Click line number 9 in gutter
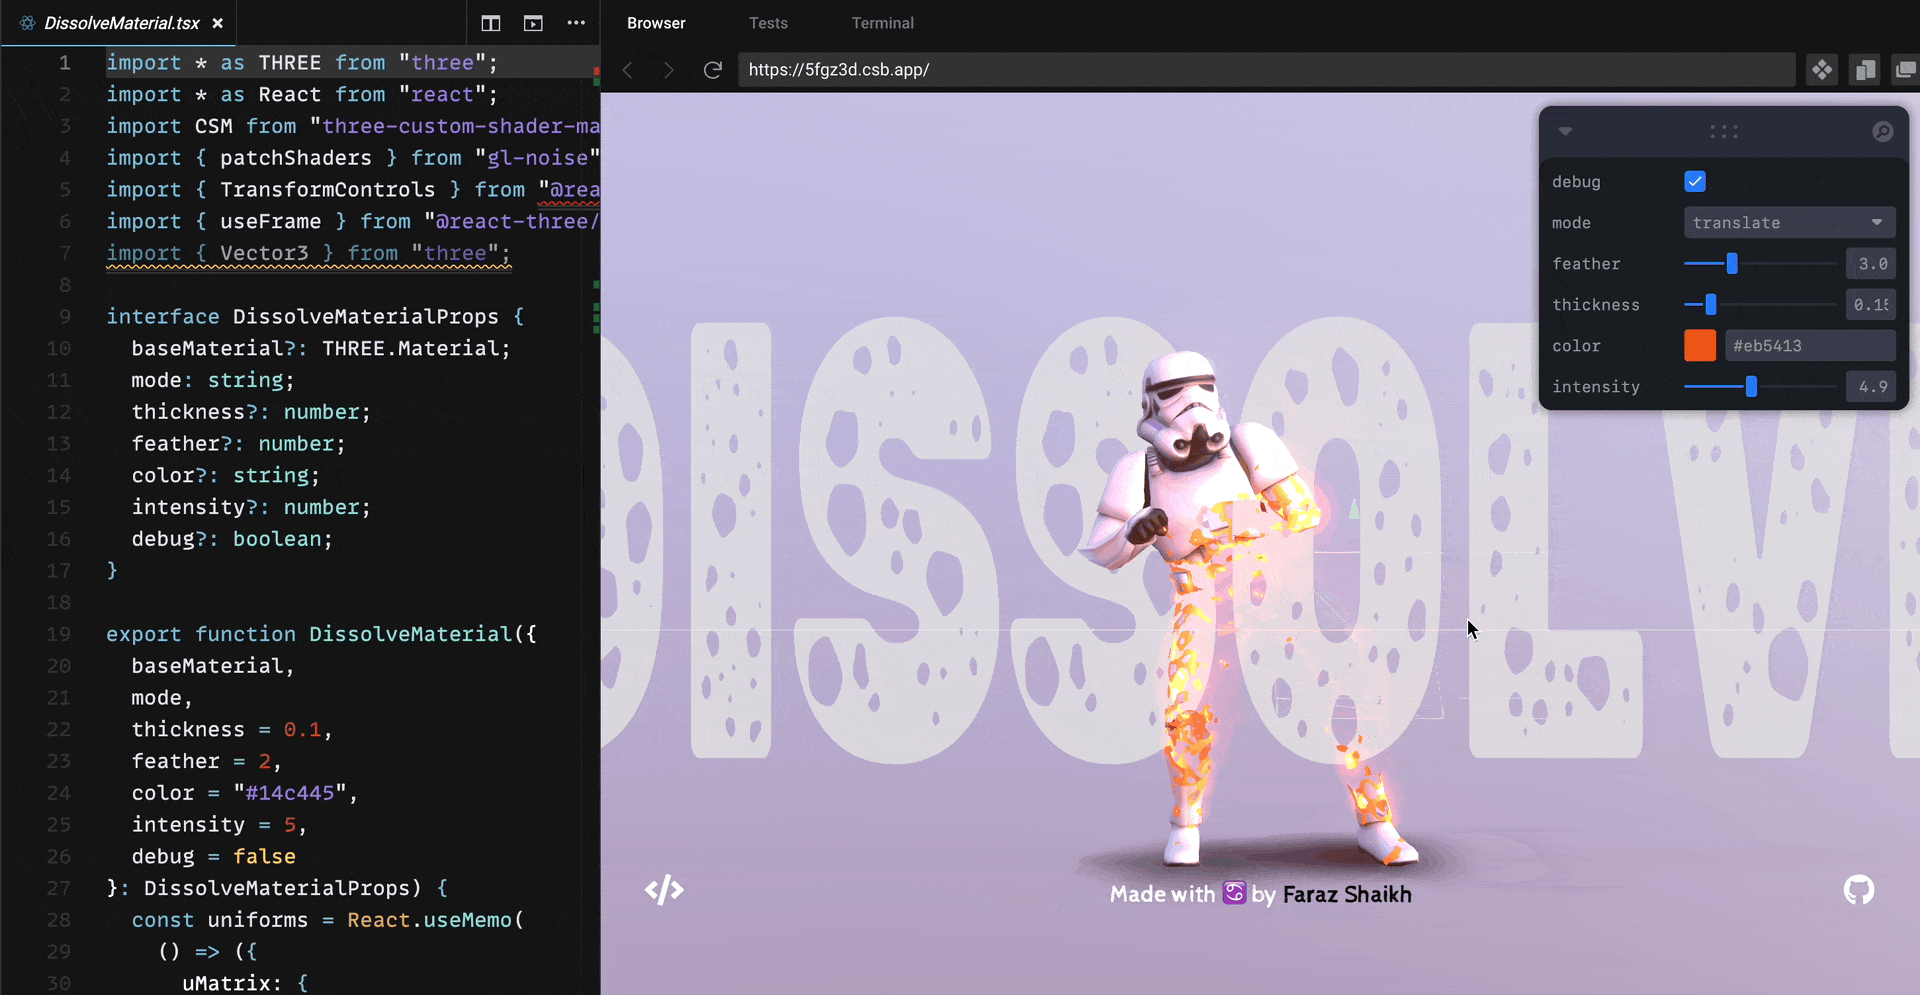This screenshot has width=1920, height=995. pyautogui.click(x=64, y=316)
